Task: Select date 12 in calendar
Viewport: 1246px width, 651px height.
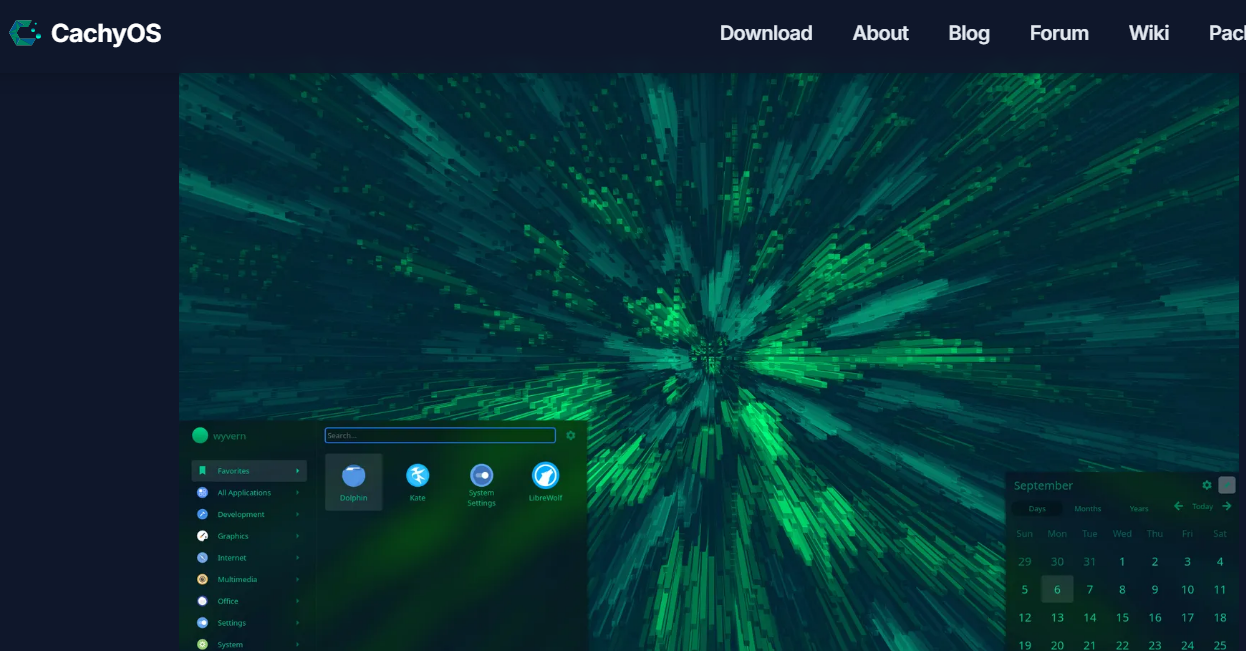Action: [1025, 617]
